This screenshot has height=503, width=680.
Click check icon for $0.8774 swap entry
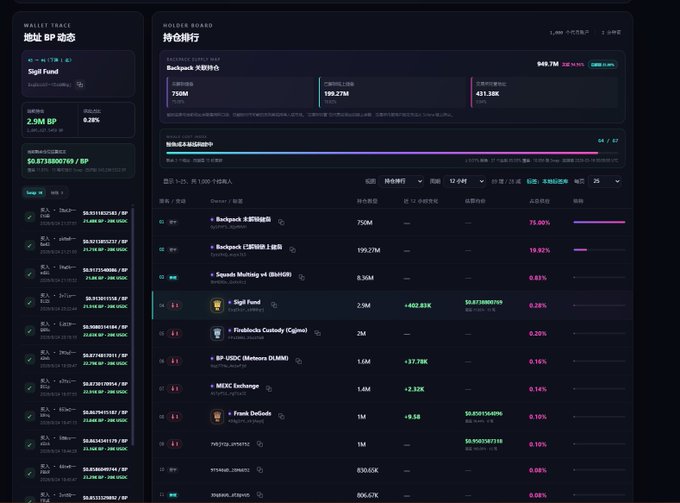click(x=29, y=359)
